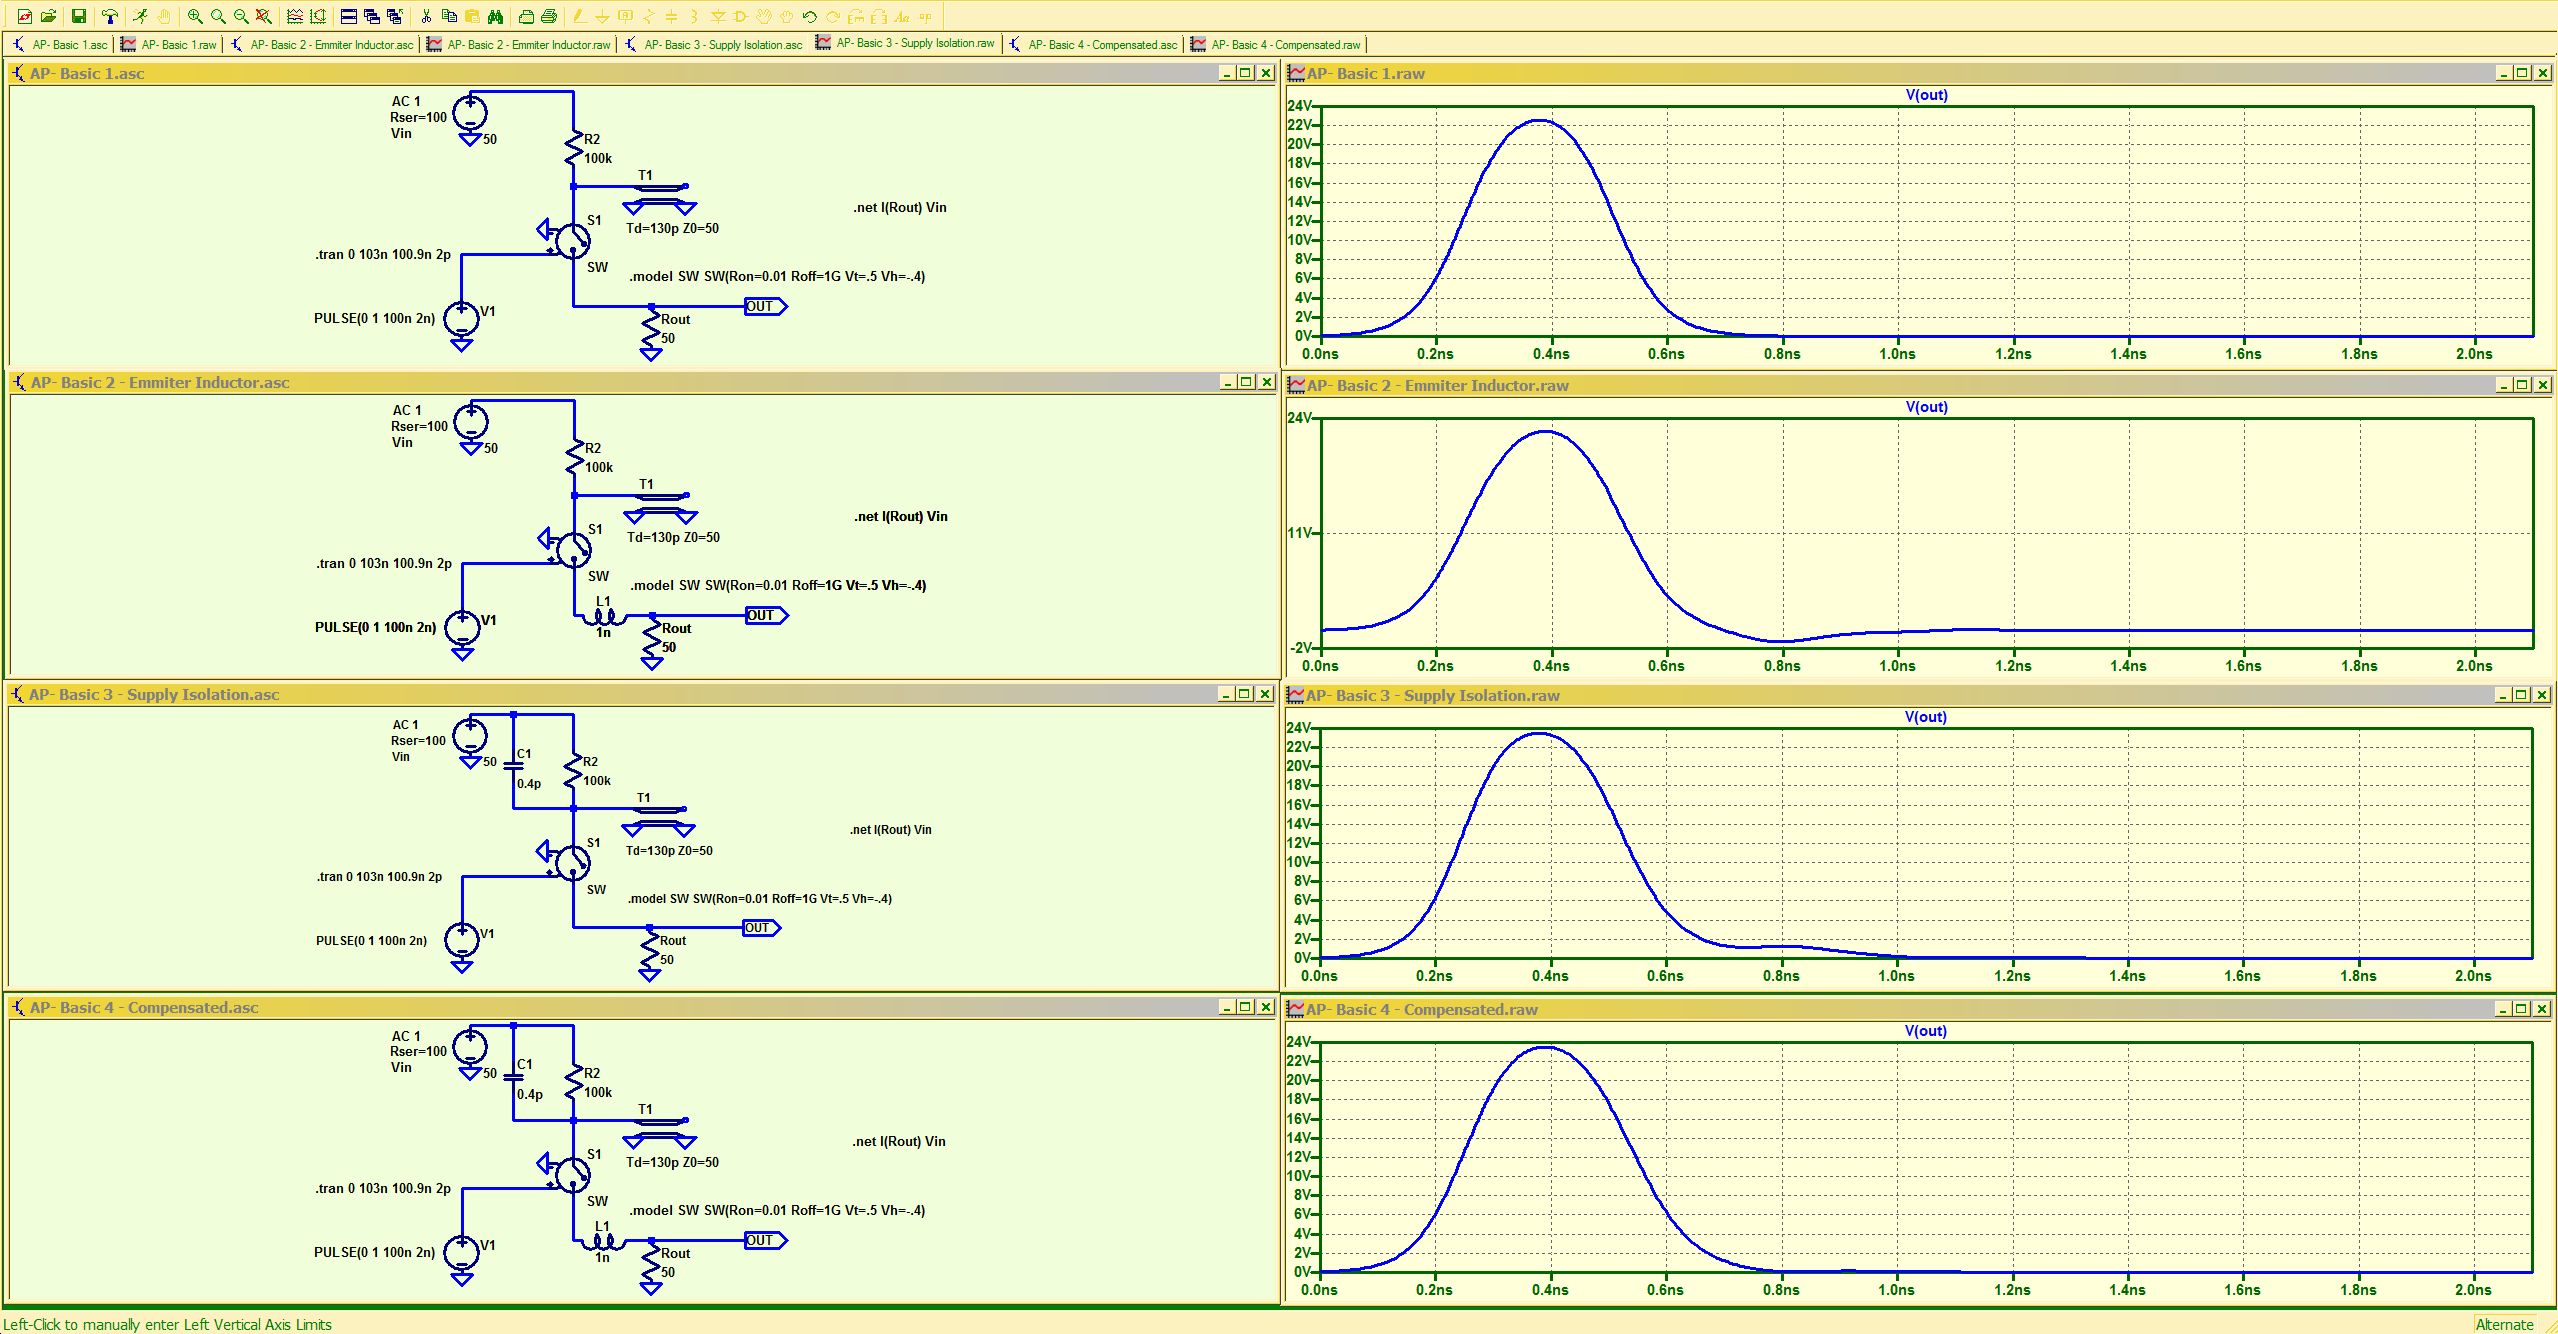Click the Open file folder icon
This screenshot has width=2558, height=1334.
click(x=48, y=16)
